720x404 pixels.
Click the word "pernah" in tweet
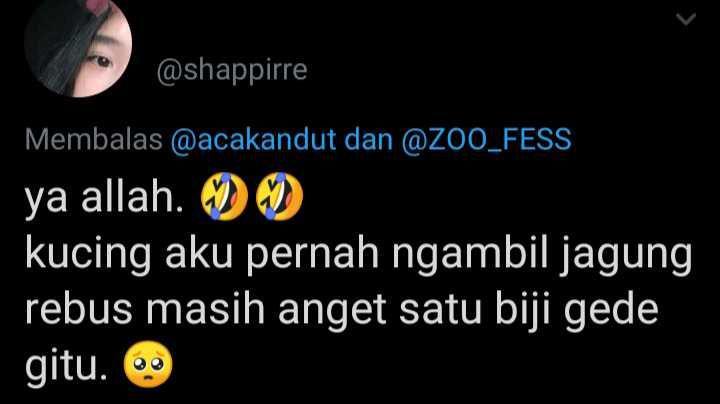(x=312, y=255)
